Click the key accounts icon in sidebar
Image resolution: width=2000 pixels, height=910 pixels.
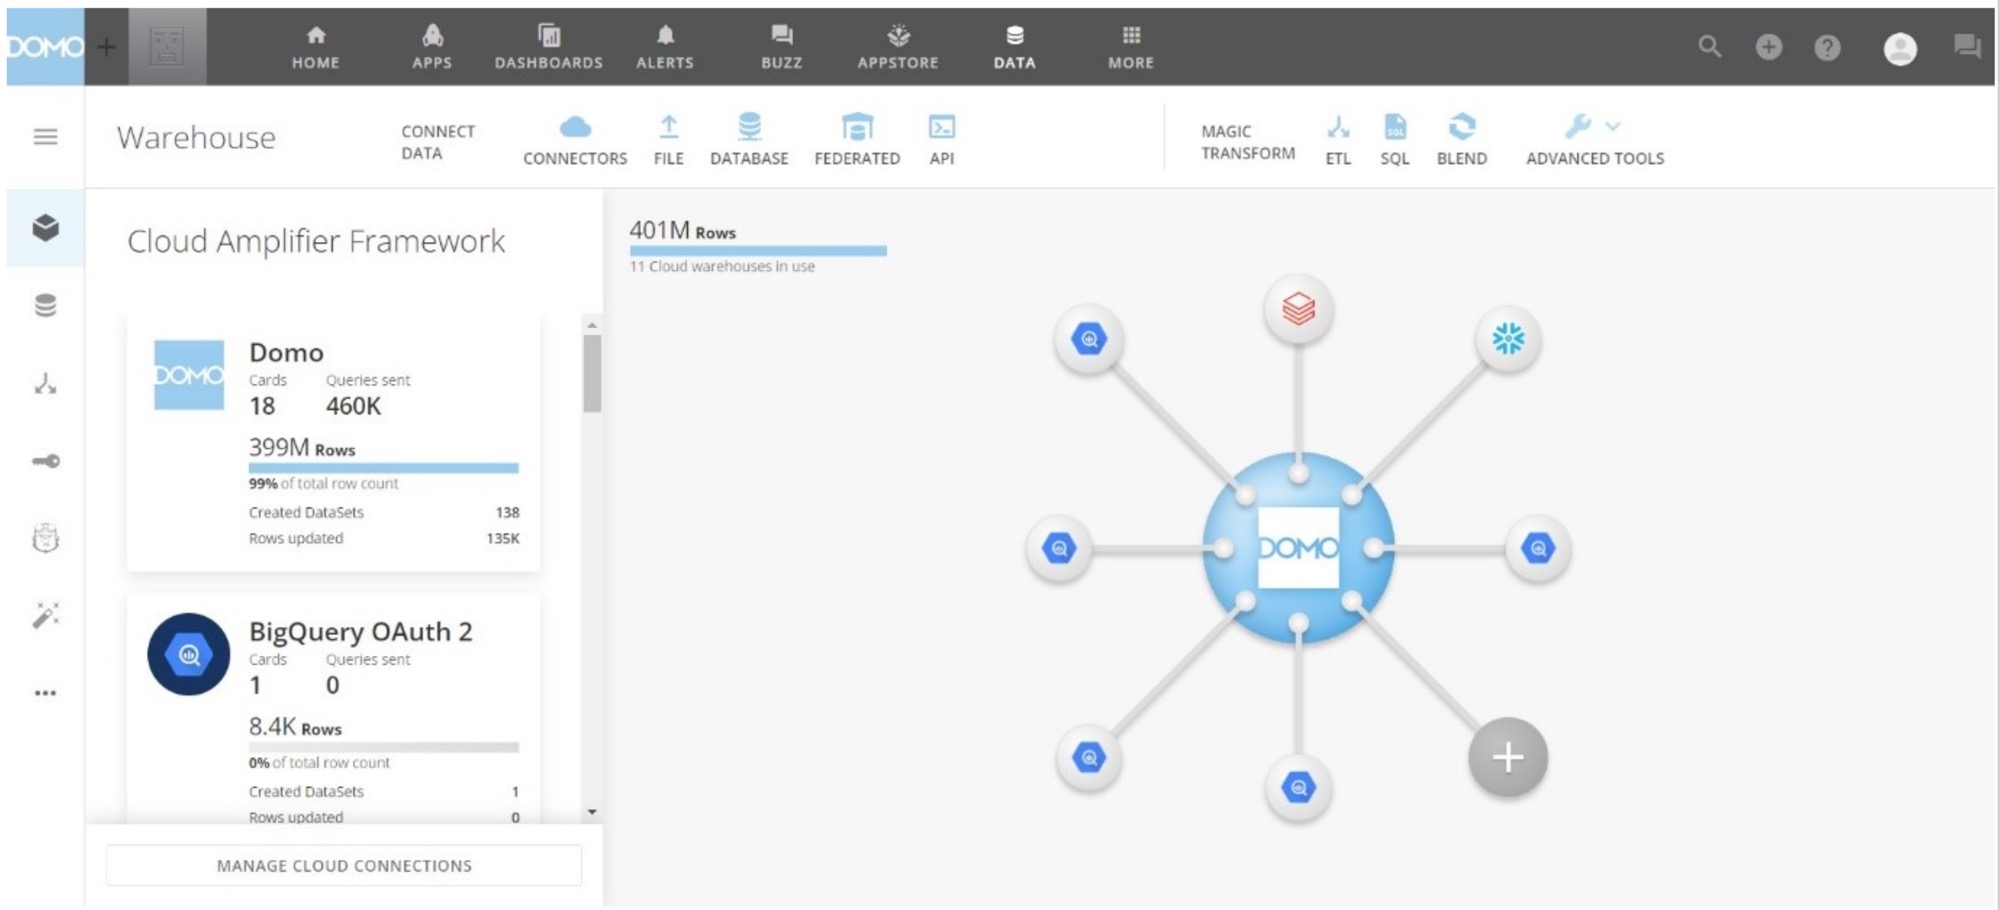click(44, 460)
